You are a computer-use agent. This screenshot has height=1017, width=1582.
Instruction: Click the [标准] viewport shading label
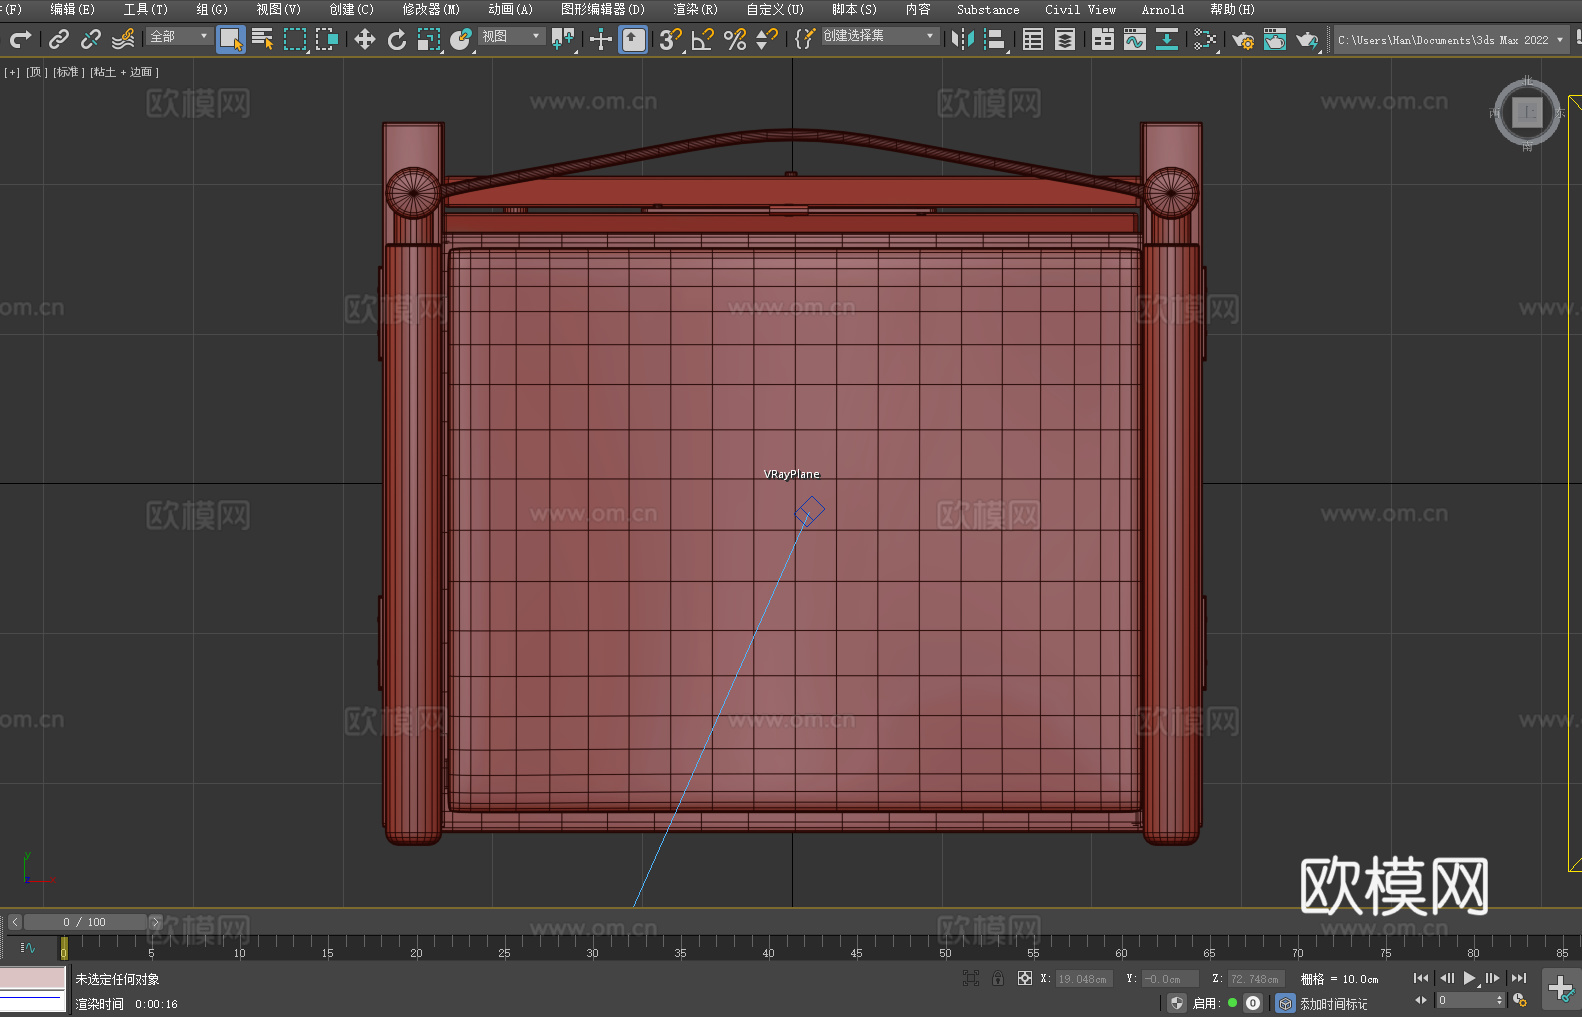click(x=68, y=72)
